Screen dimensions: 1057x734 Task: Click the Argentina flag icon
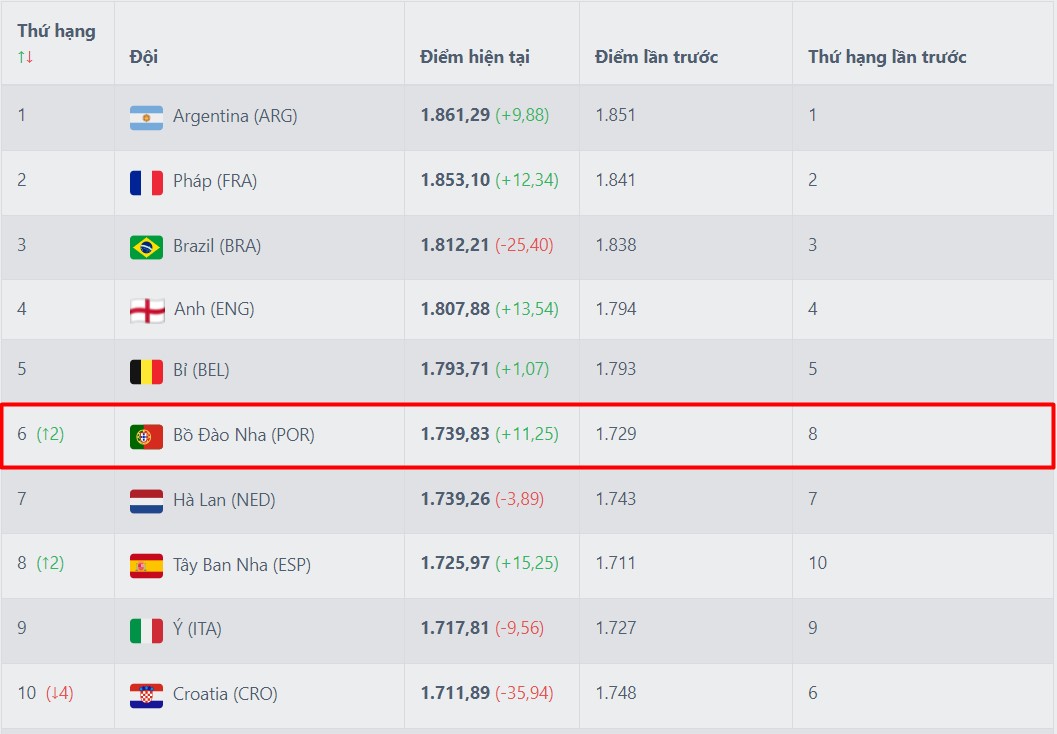pos(146,117)
